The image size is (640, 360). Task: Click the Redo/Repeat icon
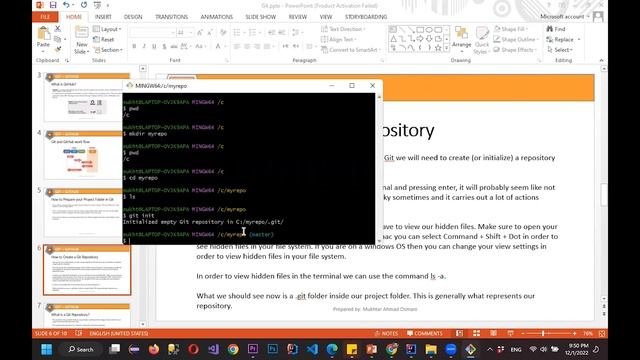[x=84, y=5]
